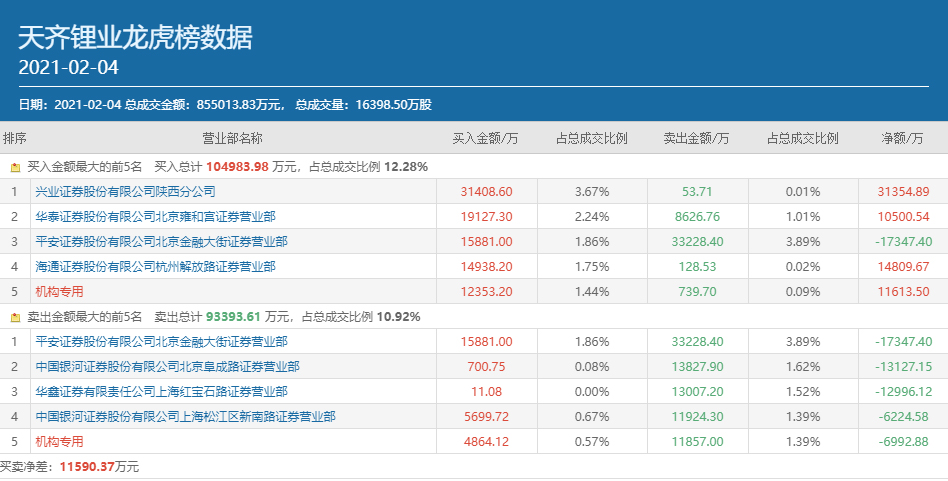
Task: Click the buy total 104983.98
Action: [237, 167]
